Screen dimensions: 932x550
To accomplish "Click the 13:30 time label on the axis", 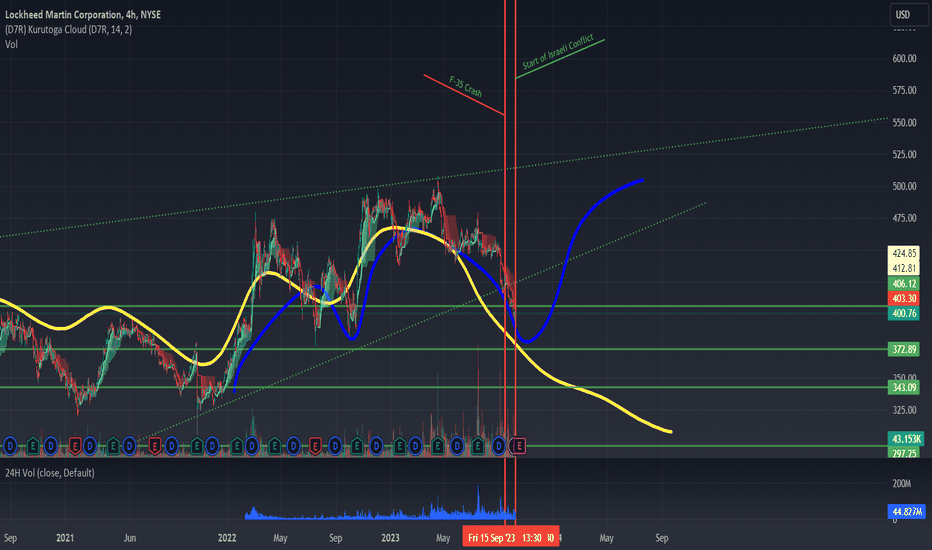I will point(531,538).
